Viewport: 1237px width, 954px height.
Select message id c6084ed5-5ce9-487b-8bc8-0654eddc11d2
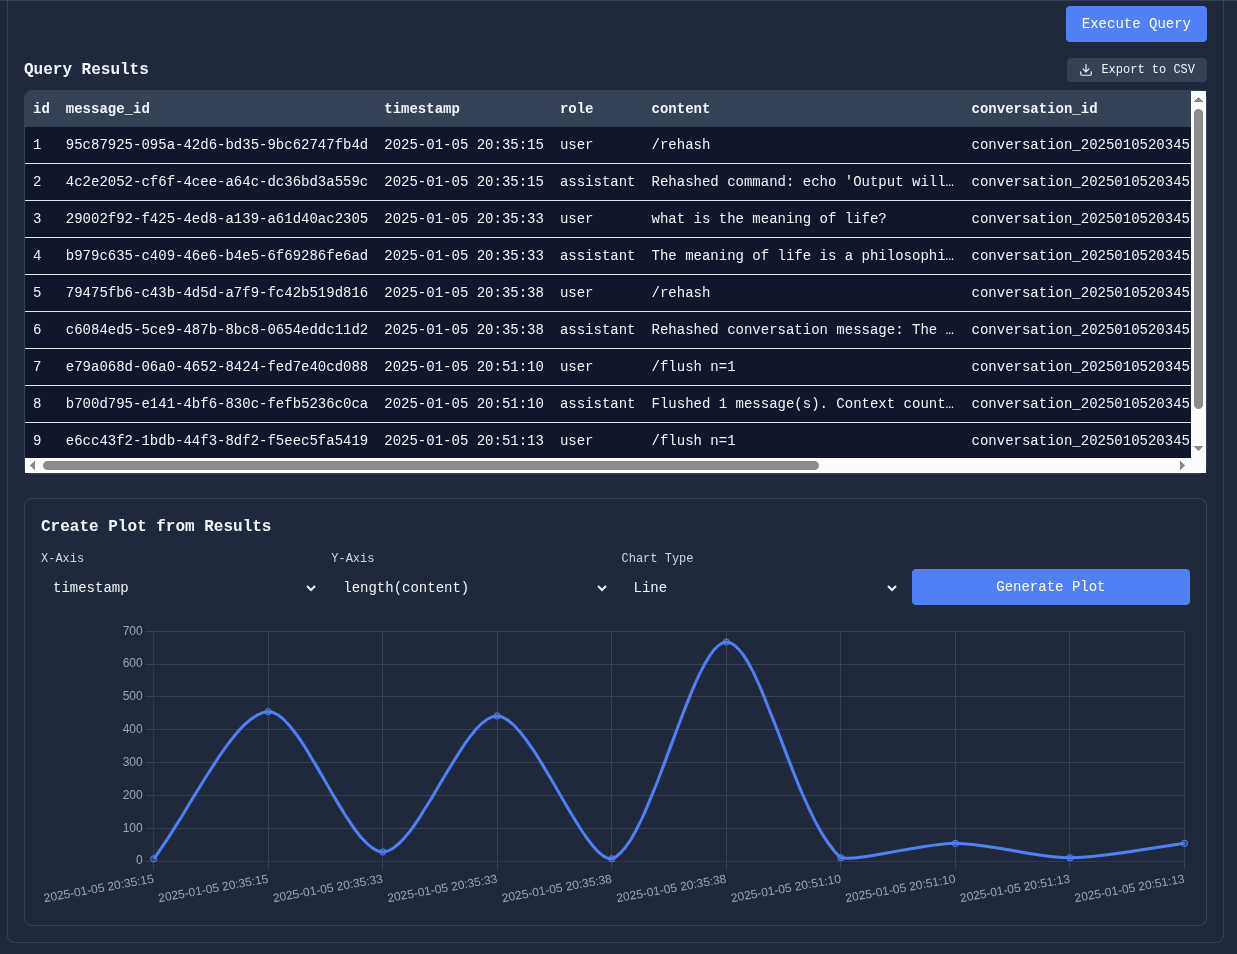click(x=217, y=330)
